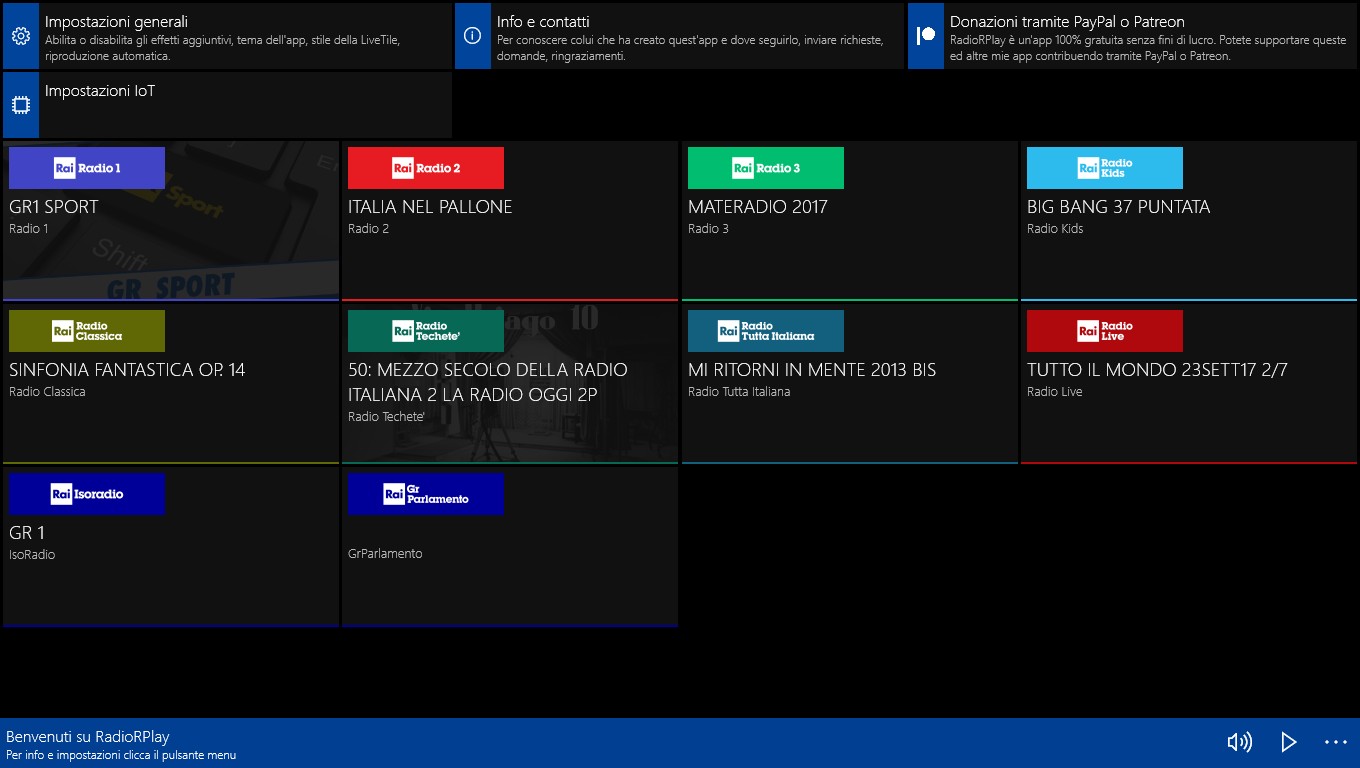Viewport: 1360px width, 768px height.
Task: Select TUTTO IL MONDO 23SETT17 2/7
Action: 1157,370
